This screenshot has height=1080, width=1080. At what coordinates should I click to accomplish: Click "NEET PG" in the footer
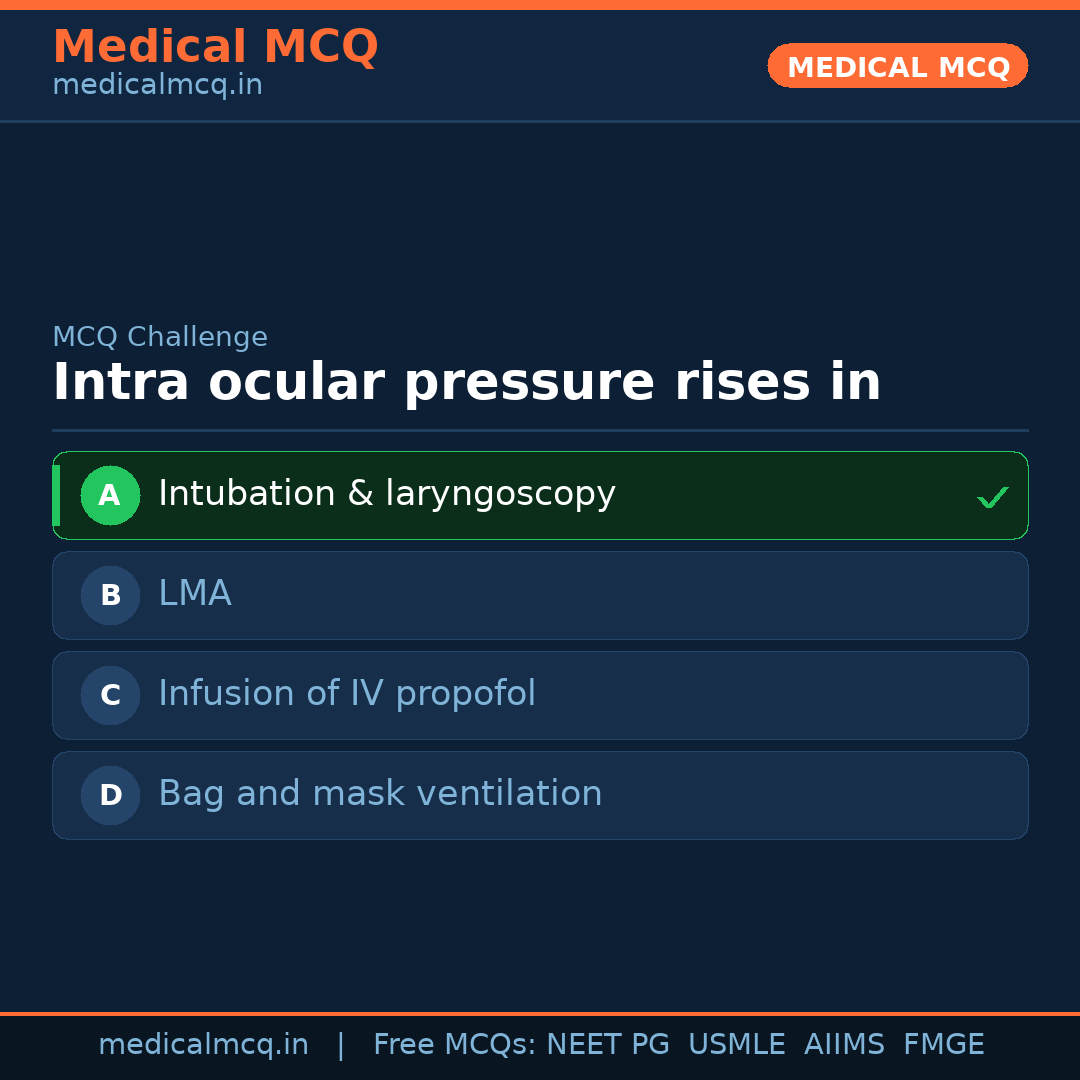[x=608, y=1045]
